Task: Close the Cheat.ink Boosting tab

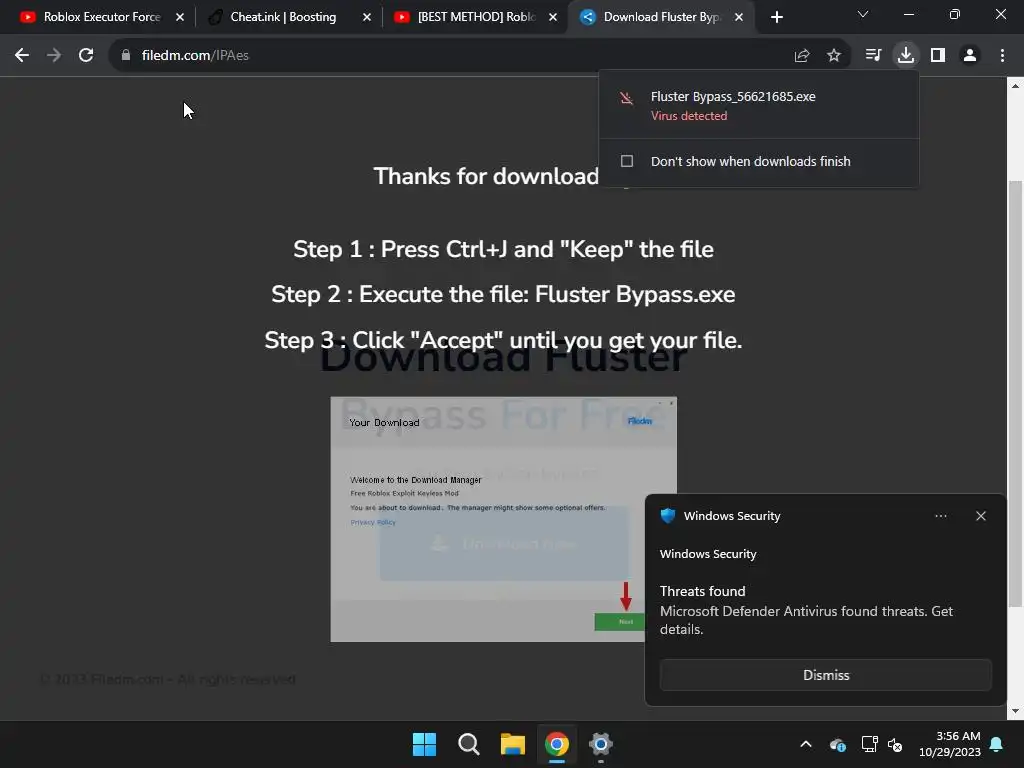Action: [x=367, y=17]
